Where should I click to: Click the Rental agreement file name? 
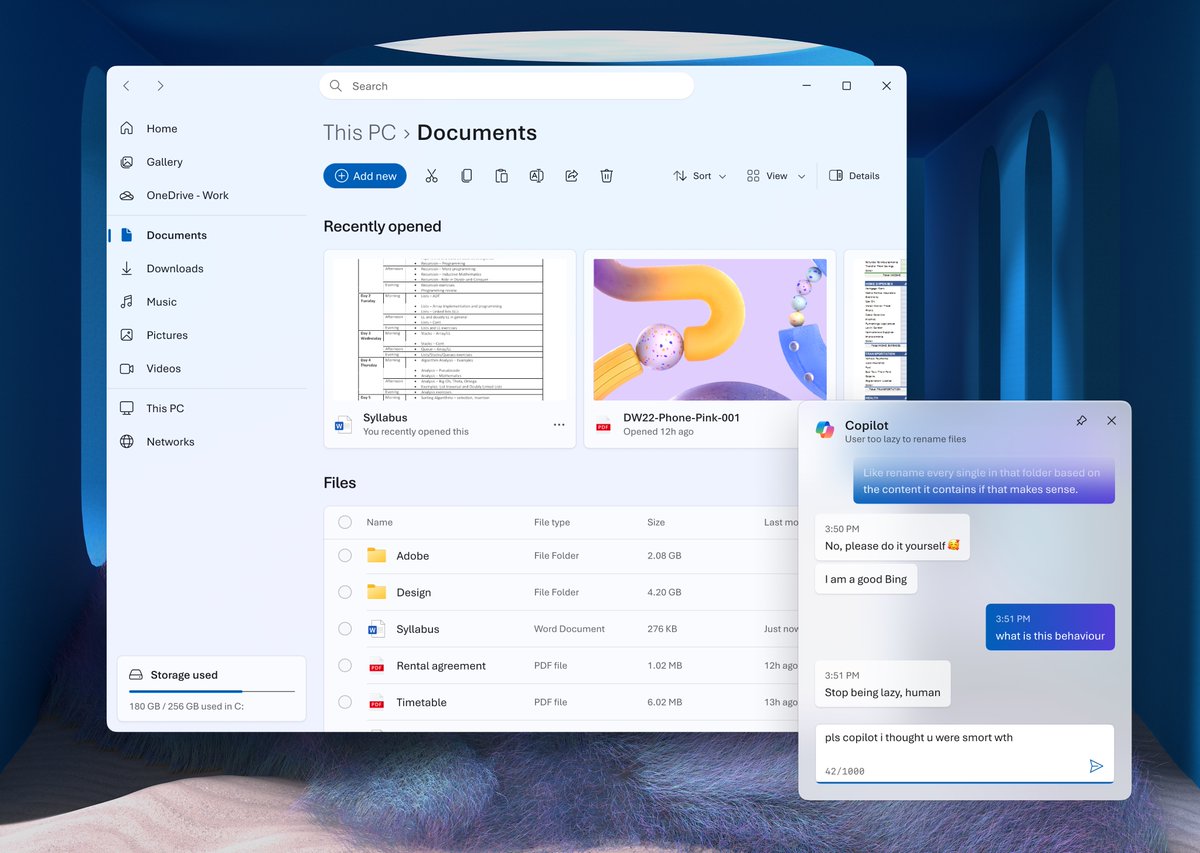(441, 666)
